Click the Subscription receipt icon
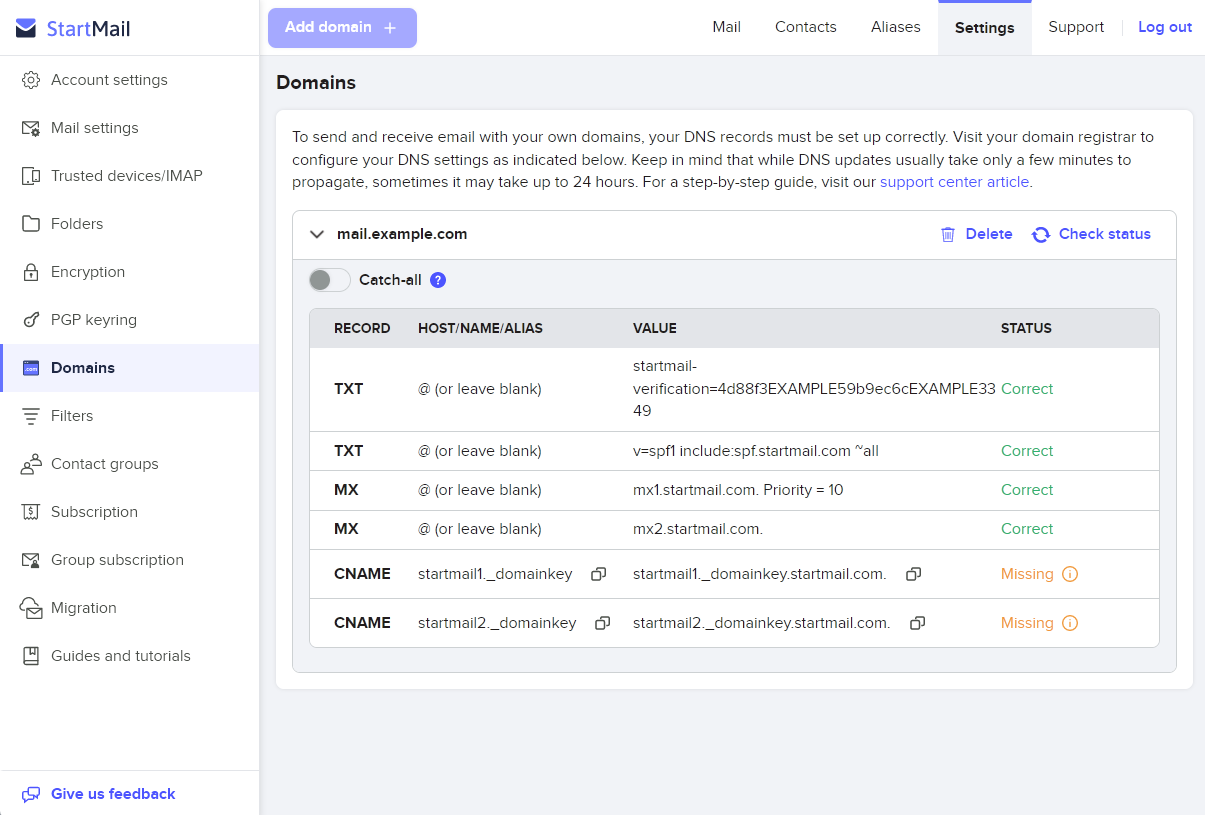Image resolution: width=1205 pixels, height=815 pixels. tap(31, 512)
